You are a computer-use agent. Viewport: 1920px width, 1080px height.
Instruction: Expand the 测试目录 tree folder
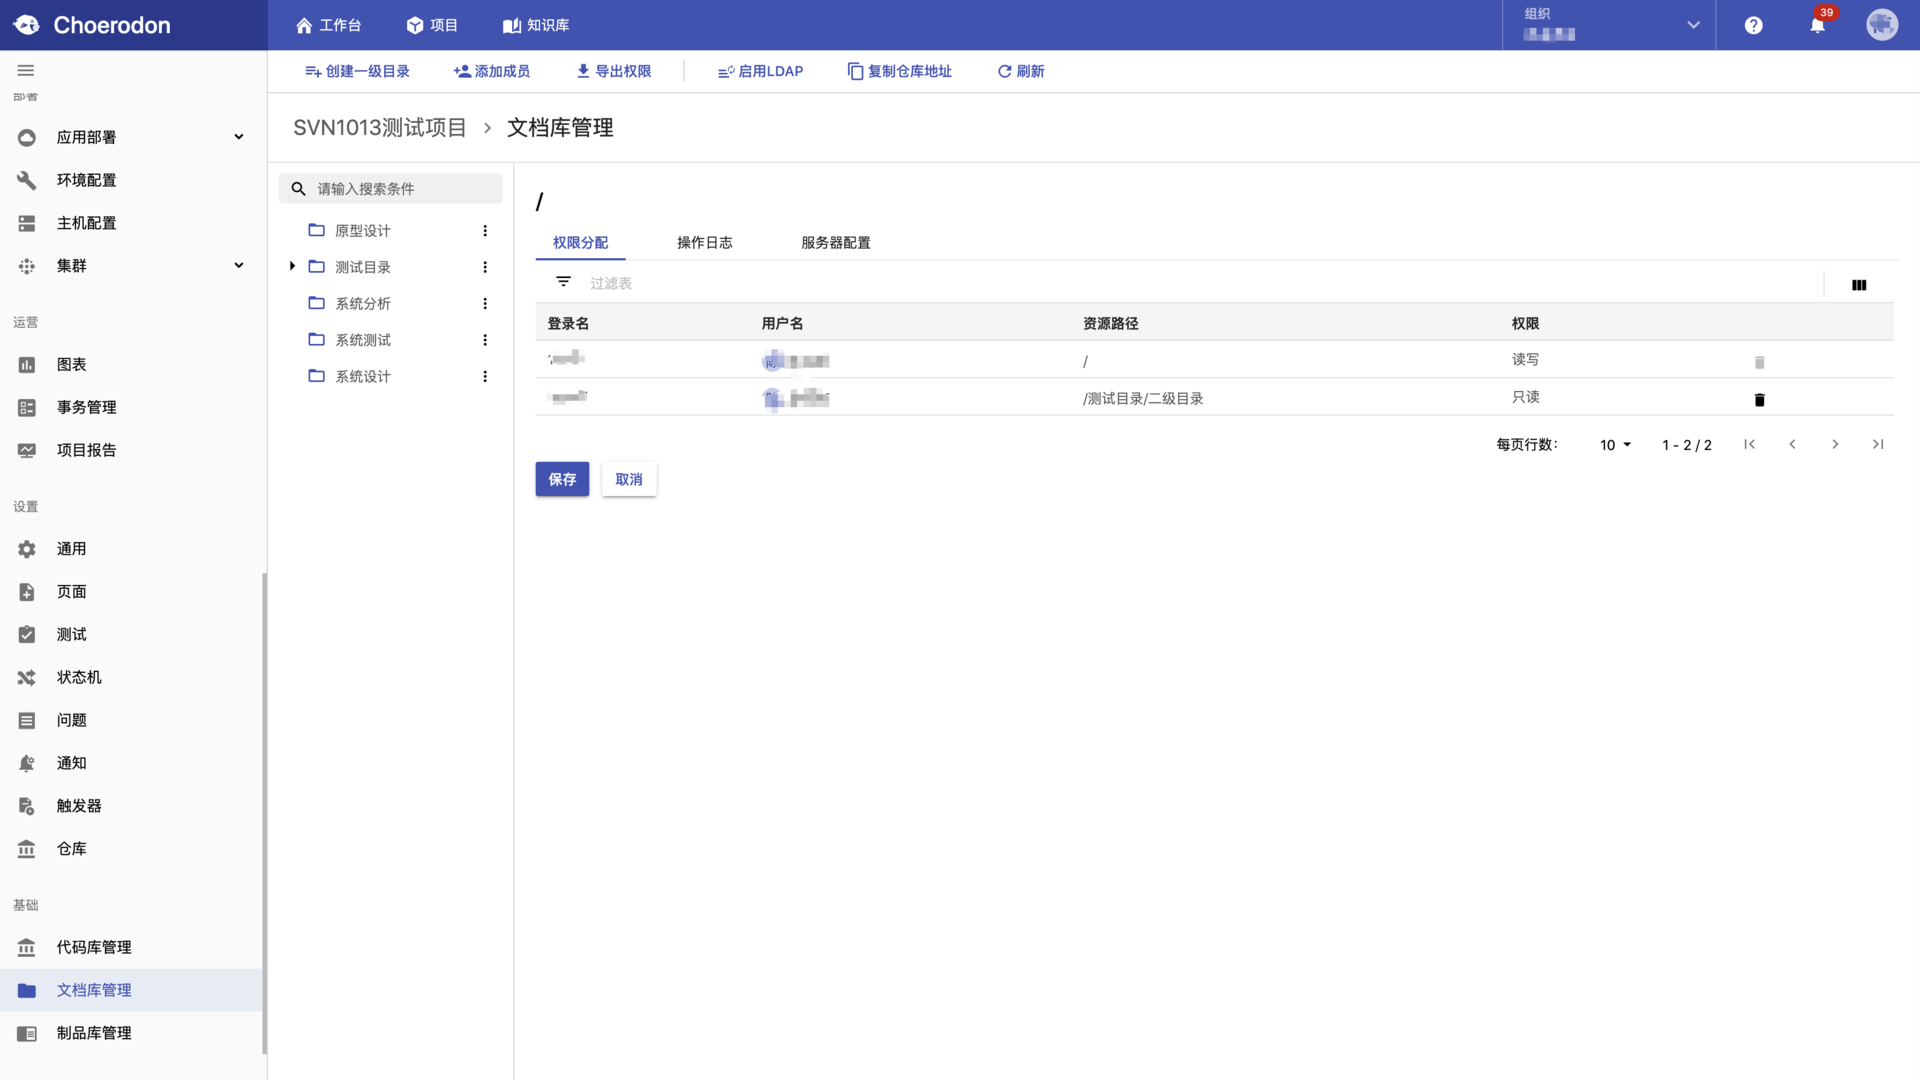(x=292, y=266)
